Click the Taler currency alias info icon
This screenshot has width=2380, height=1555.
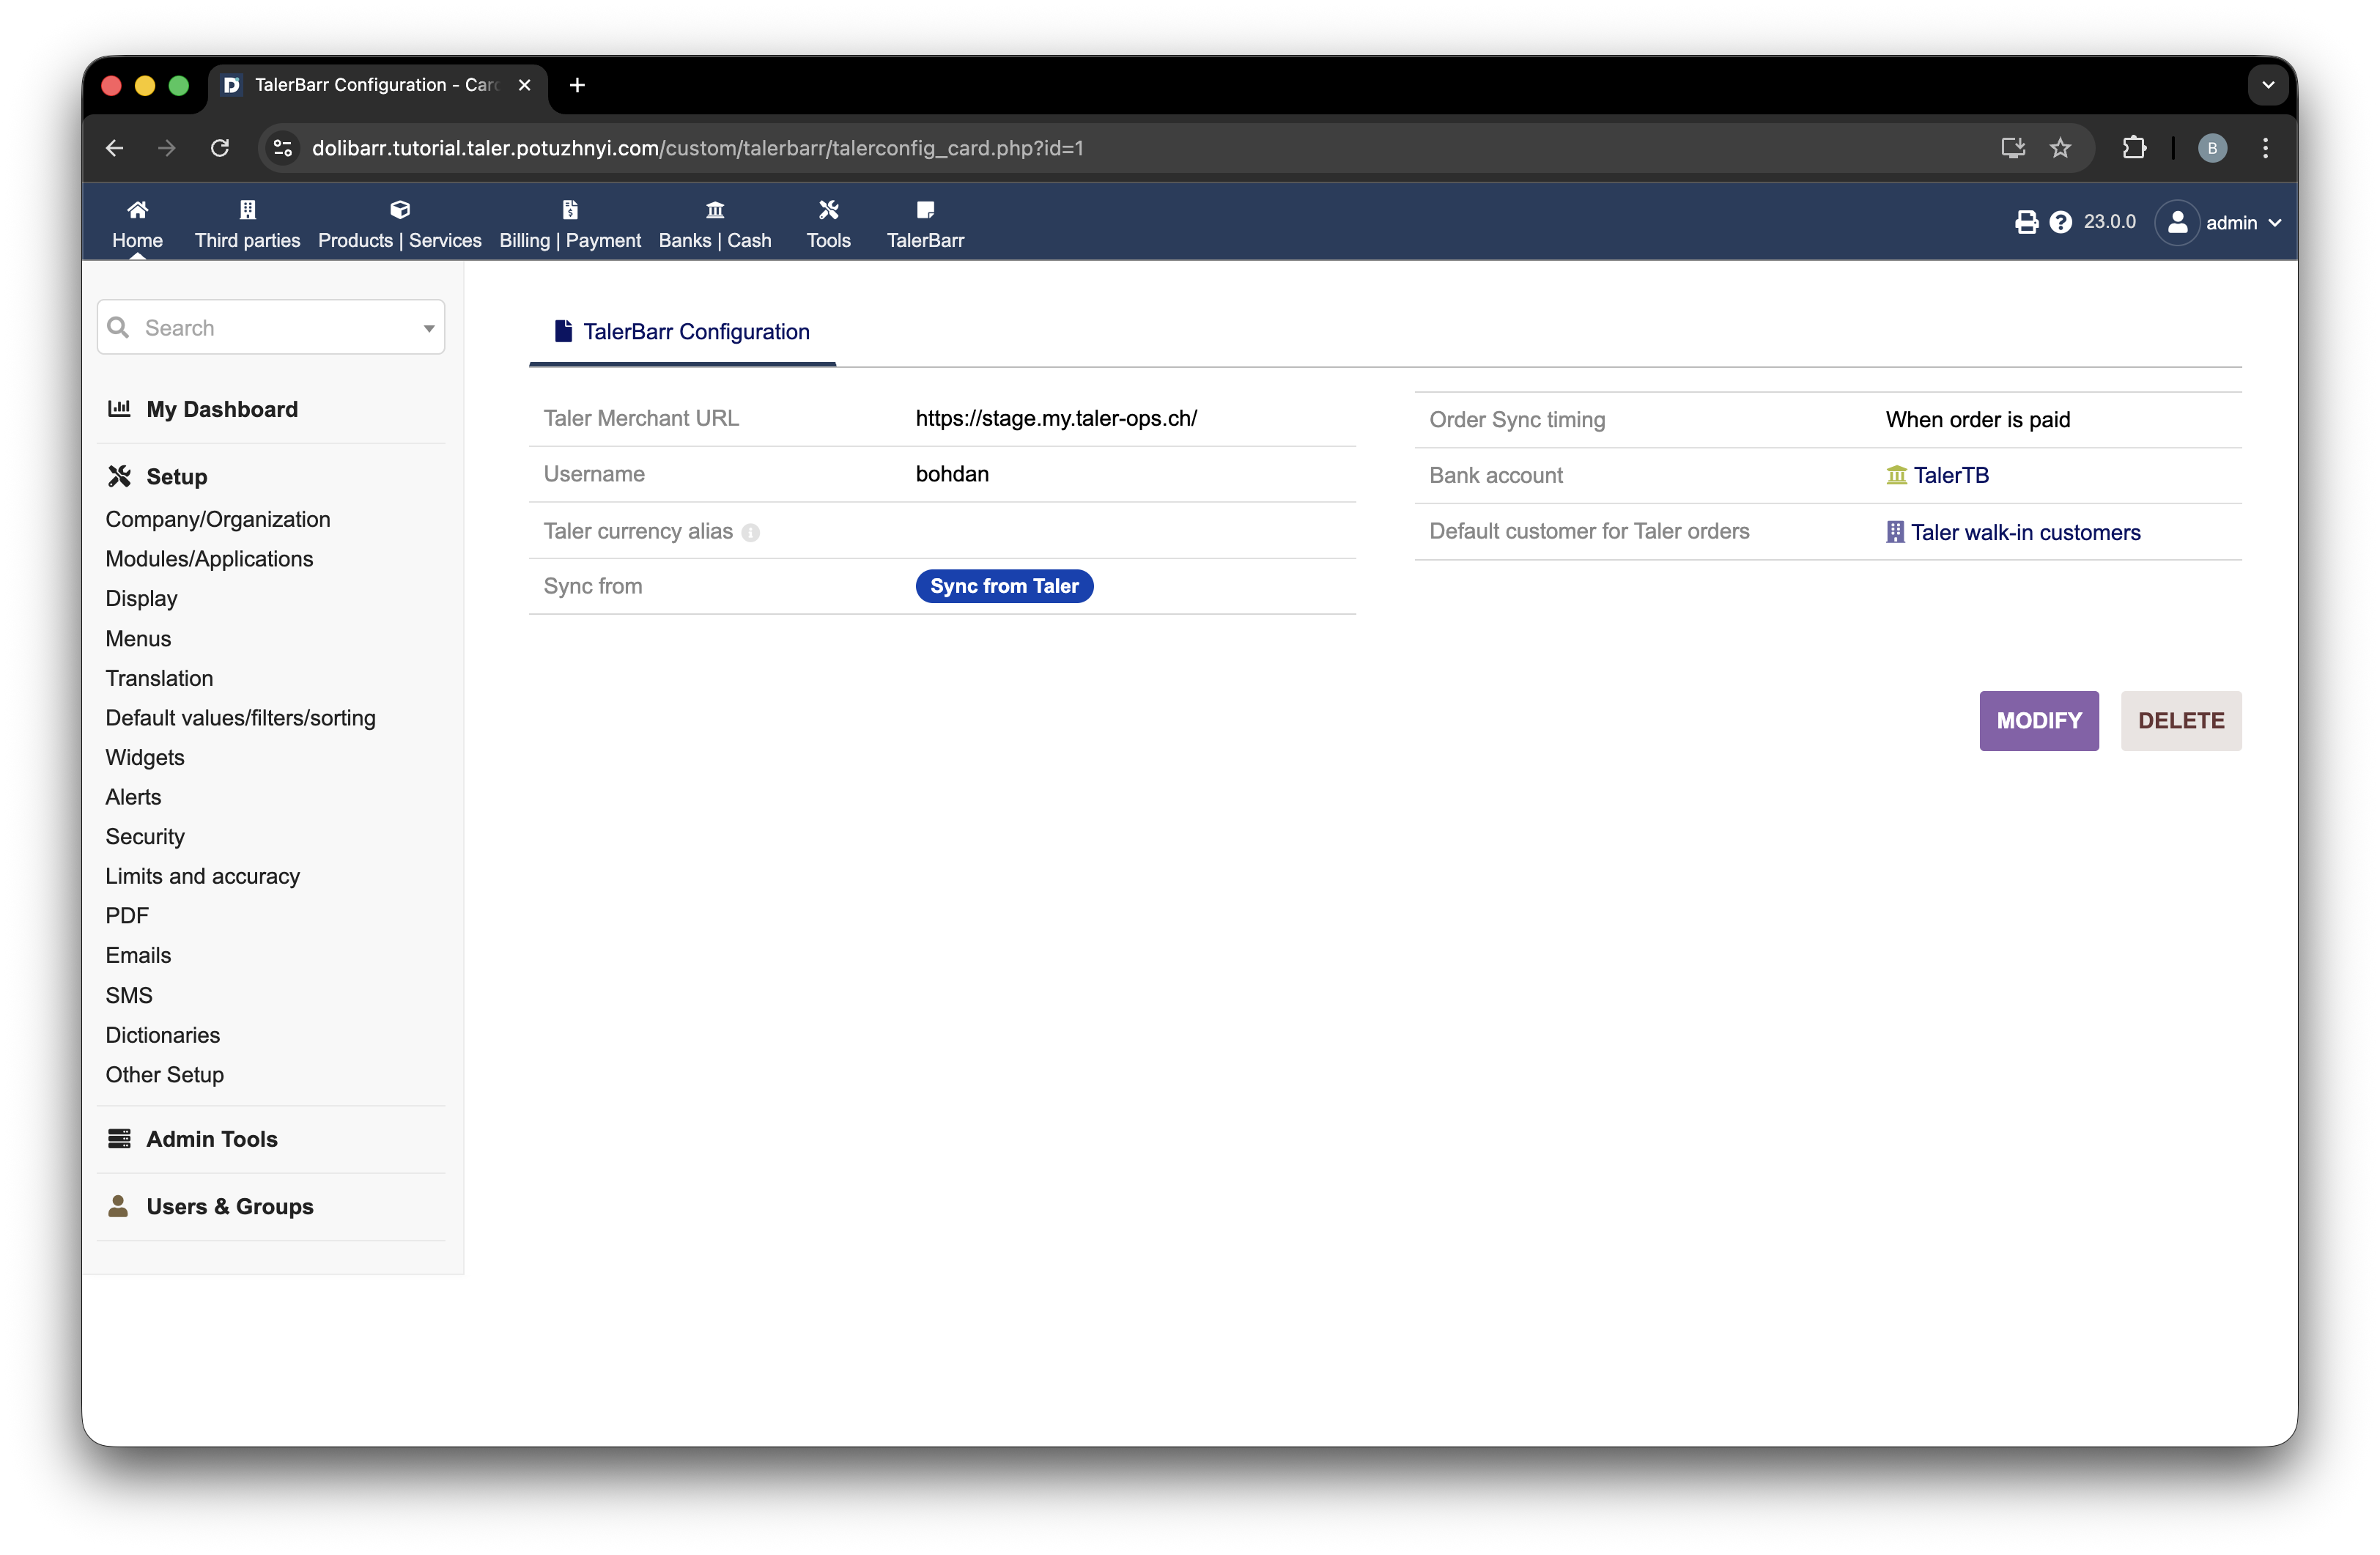click(x=751, y=533)
